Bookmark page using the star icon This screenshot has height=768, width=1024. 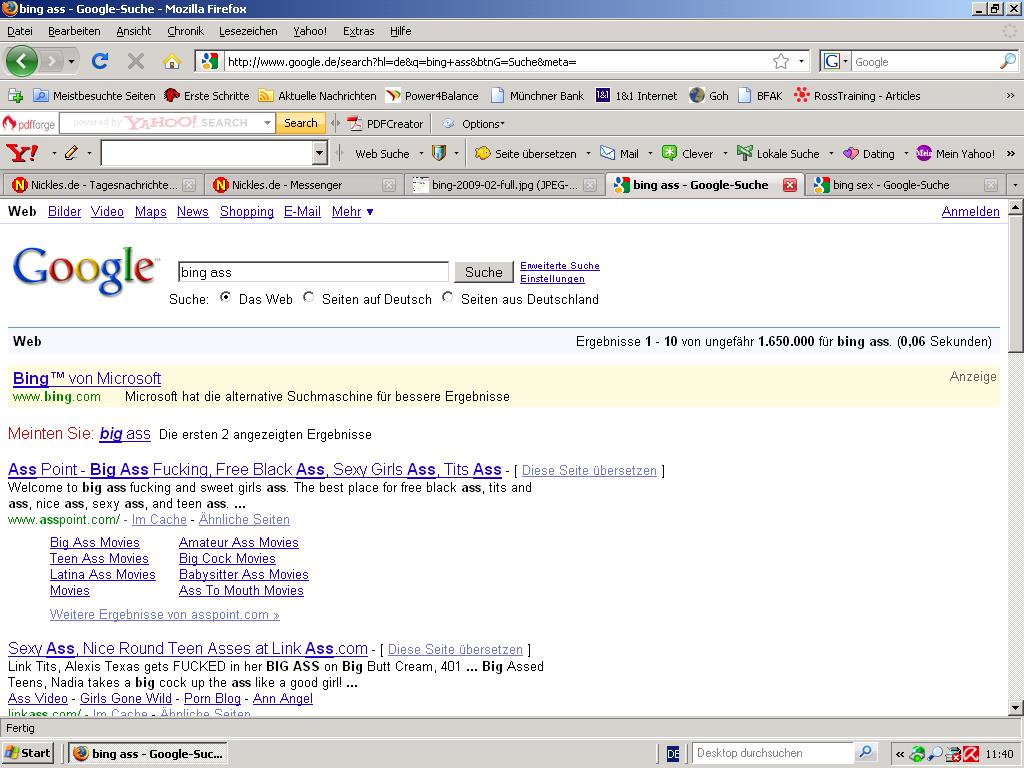coord(781,61)
